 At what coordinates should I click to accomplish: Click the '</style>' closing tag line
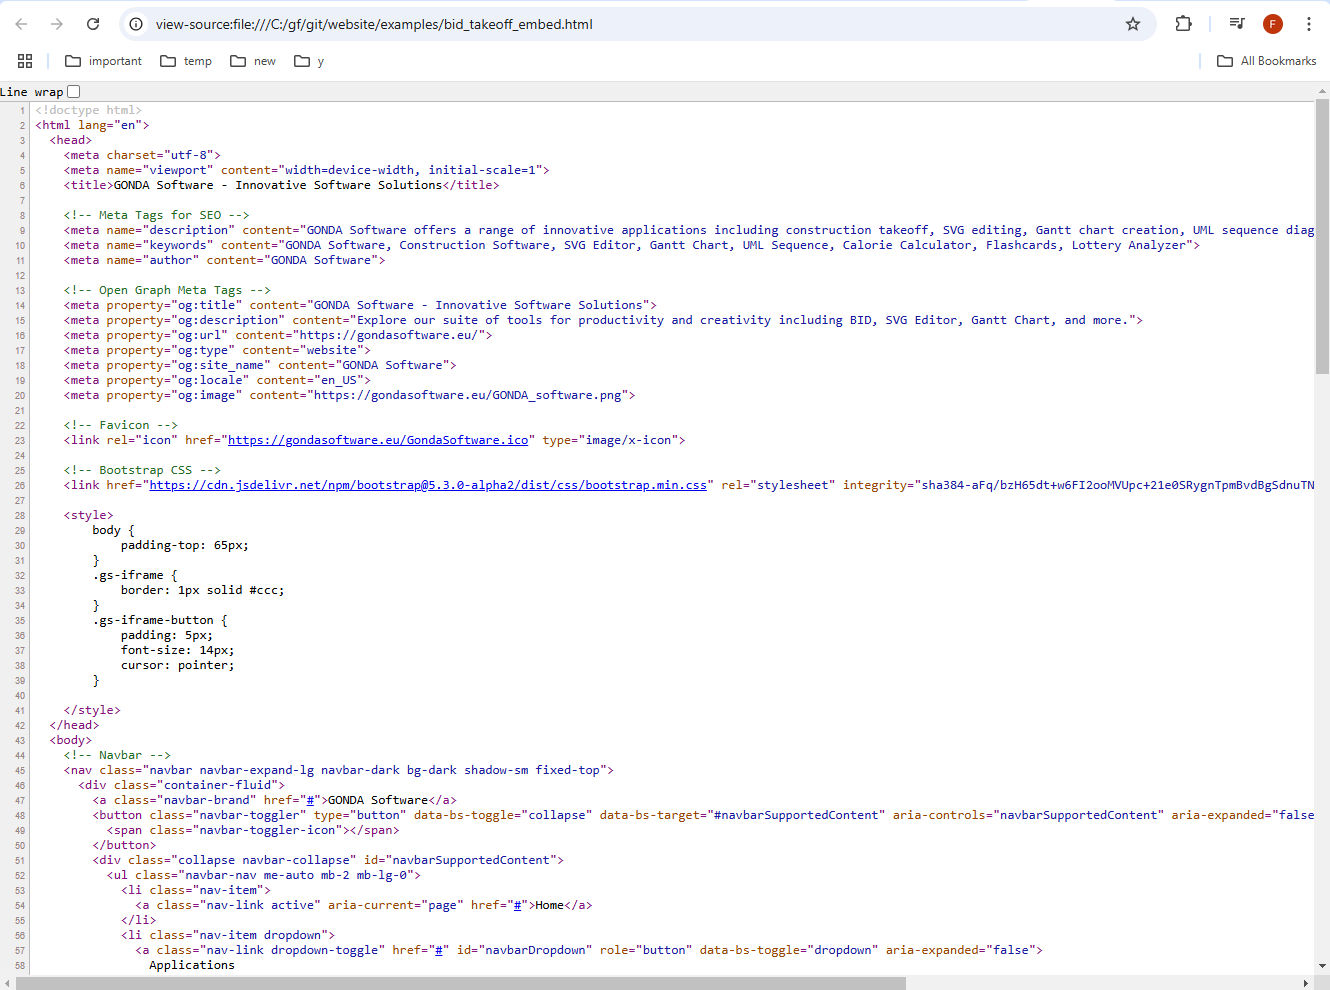pos(92,710)
